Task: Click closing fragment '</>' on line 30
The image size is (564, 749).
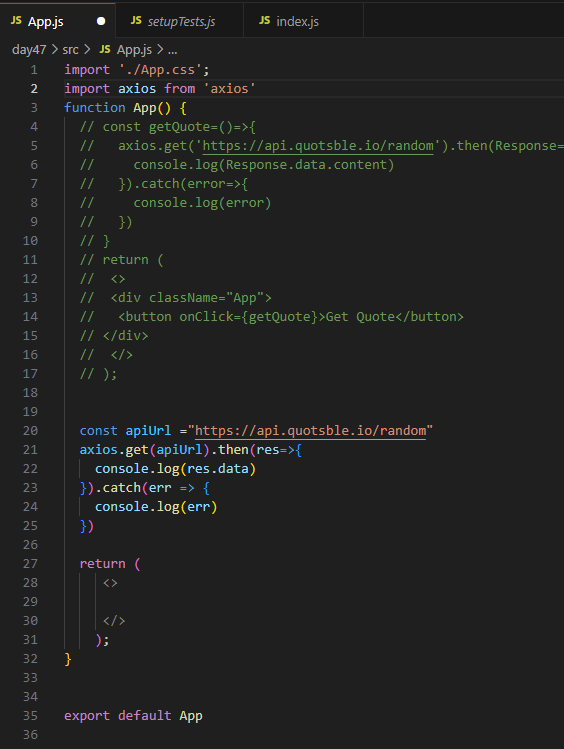Action: click(x=114, y=621)
